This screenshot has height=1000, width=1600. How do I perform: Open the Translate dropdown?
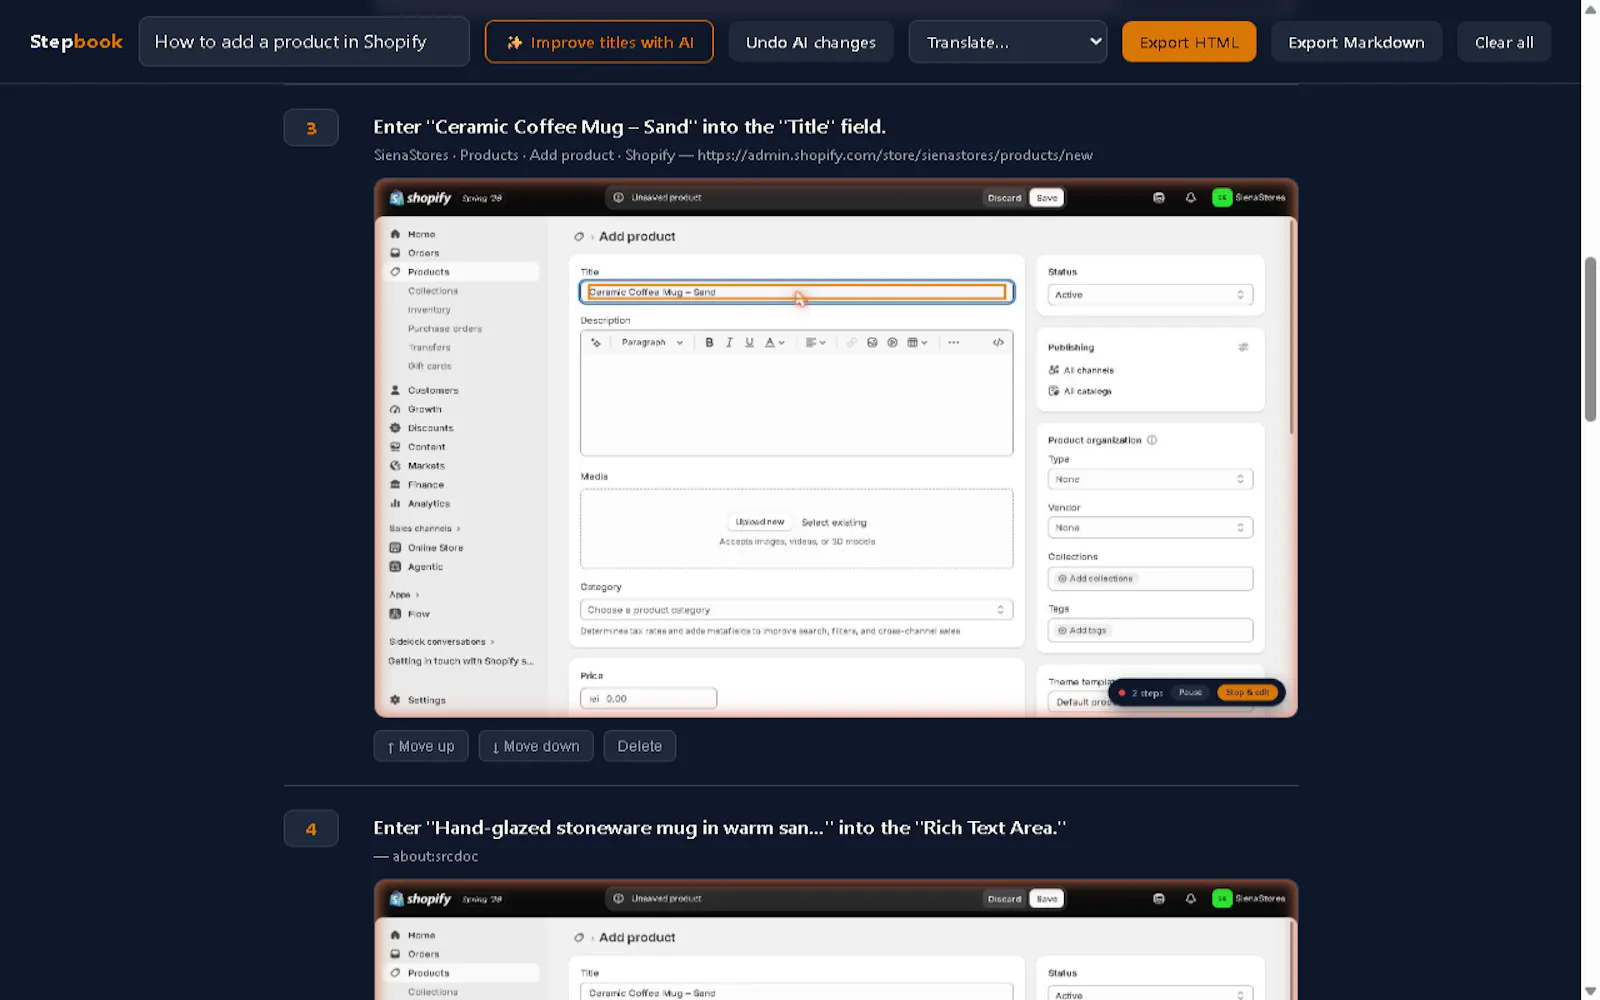click(x=1007, y=42)
